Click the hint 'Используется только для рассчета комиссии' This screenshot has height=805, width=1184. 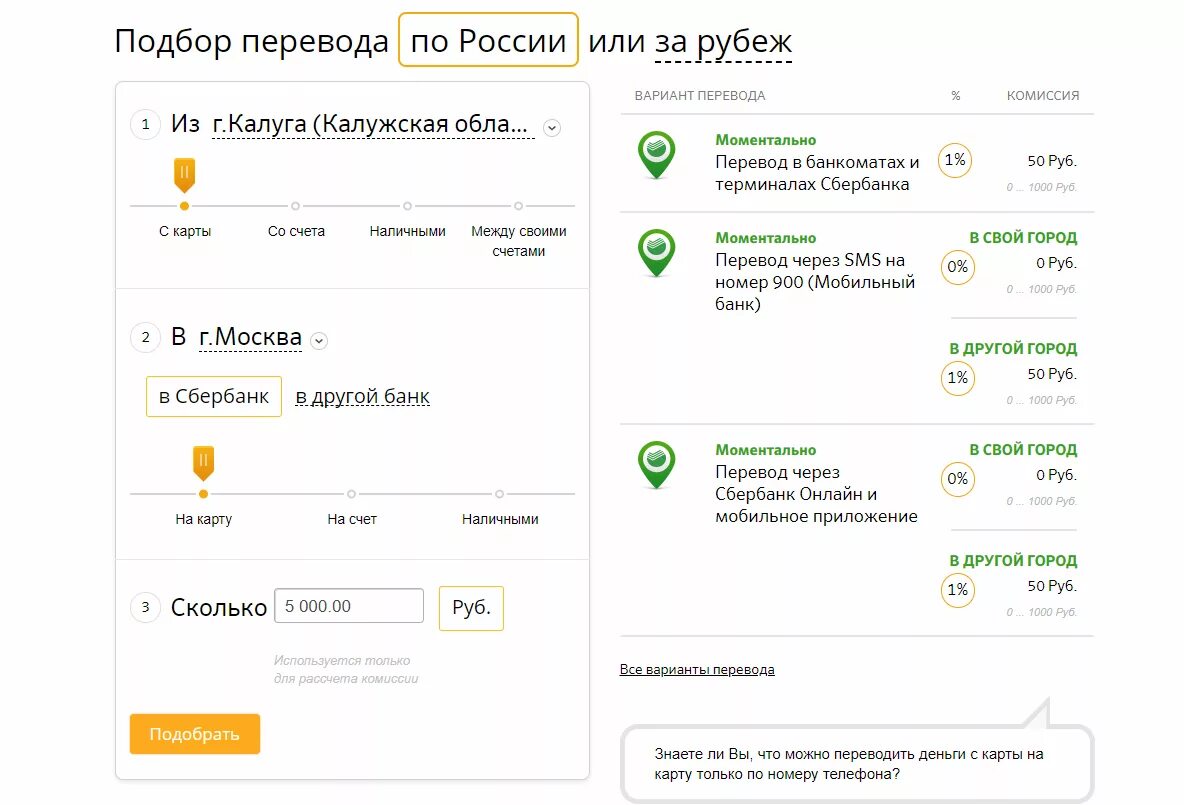pyautogui.click(x=346, y=670)
